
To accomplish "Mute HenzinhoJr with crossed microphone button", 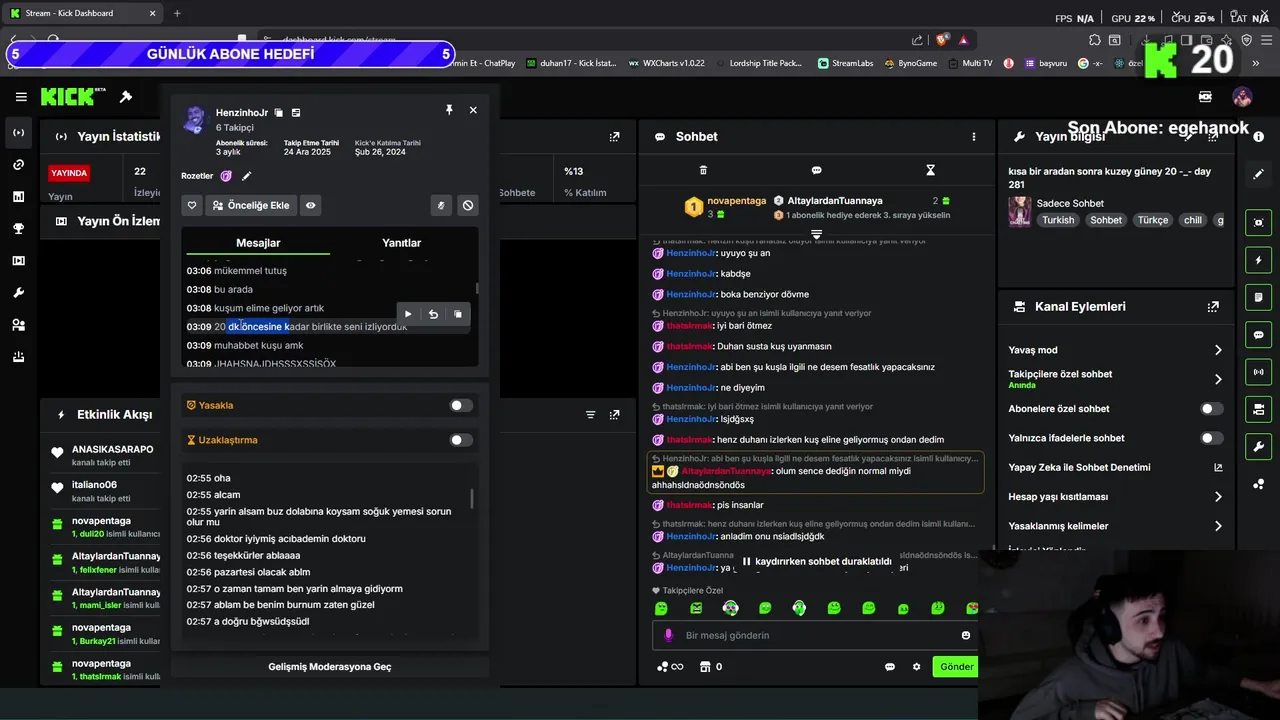I will [441, 205].
